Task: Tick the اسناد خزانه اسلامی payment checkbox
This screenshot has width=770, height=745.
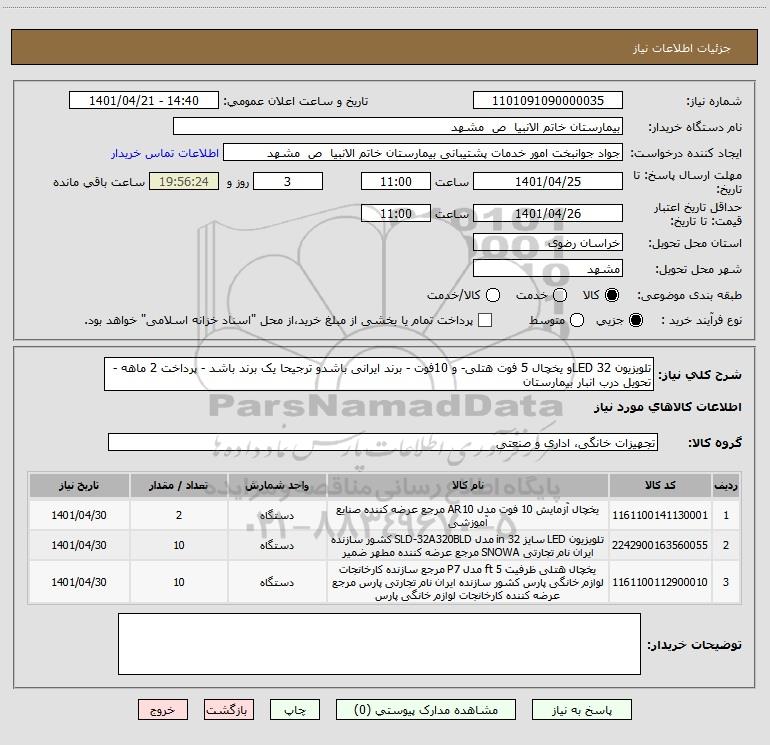Action: [x=485, y=320]
